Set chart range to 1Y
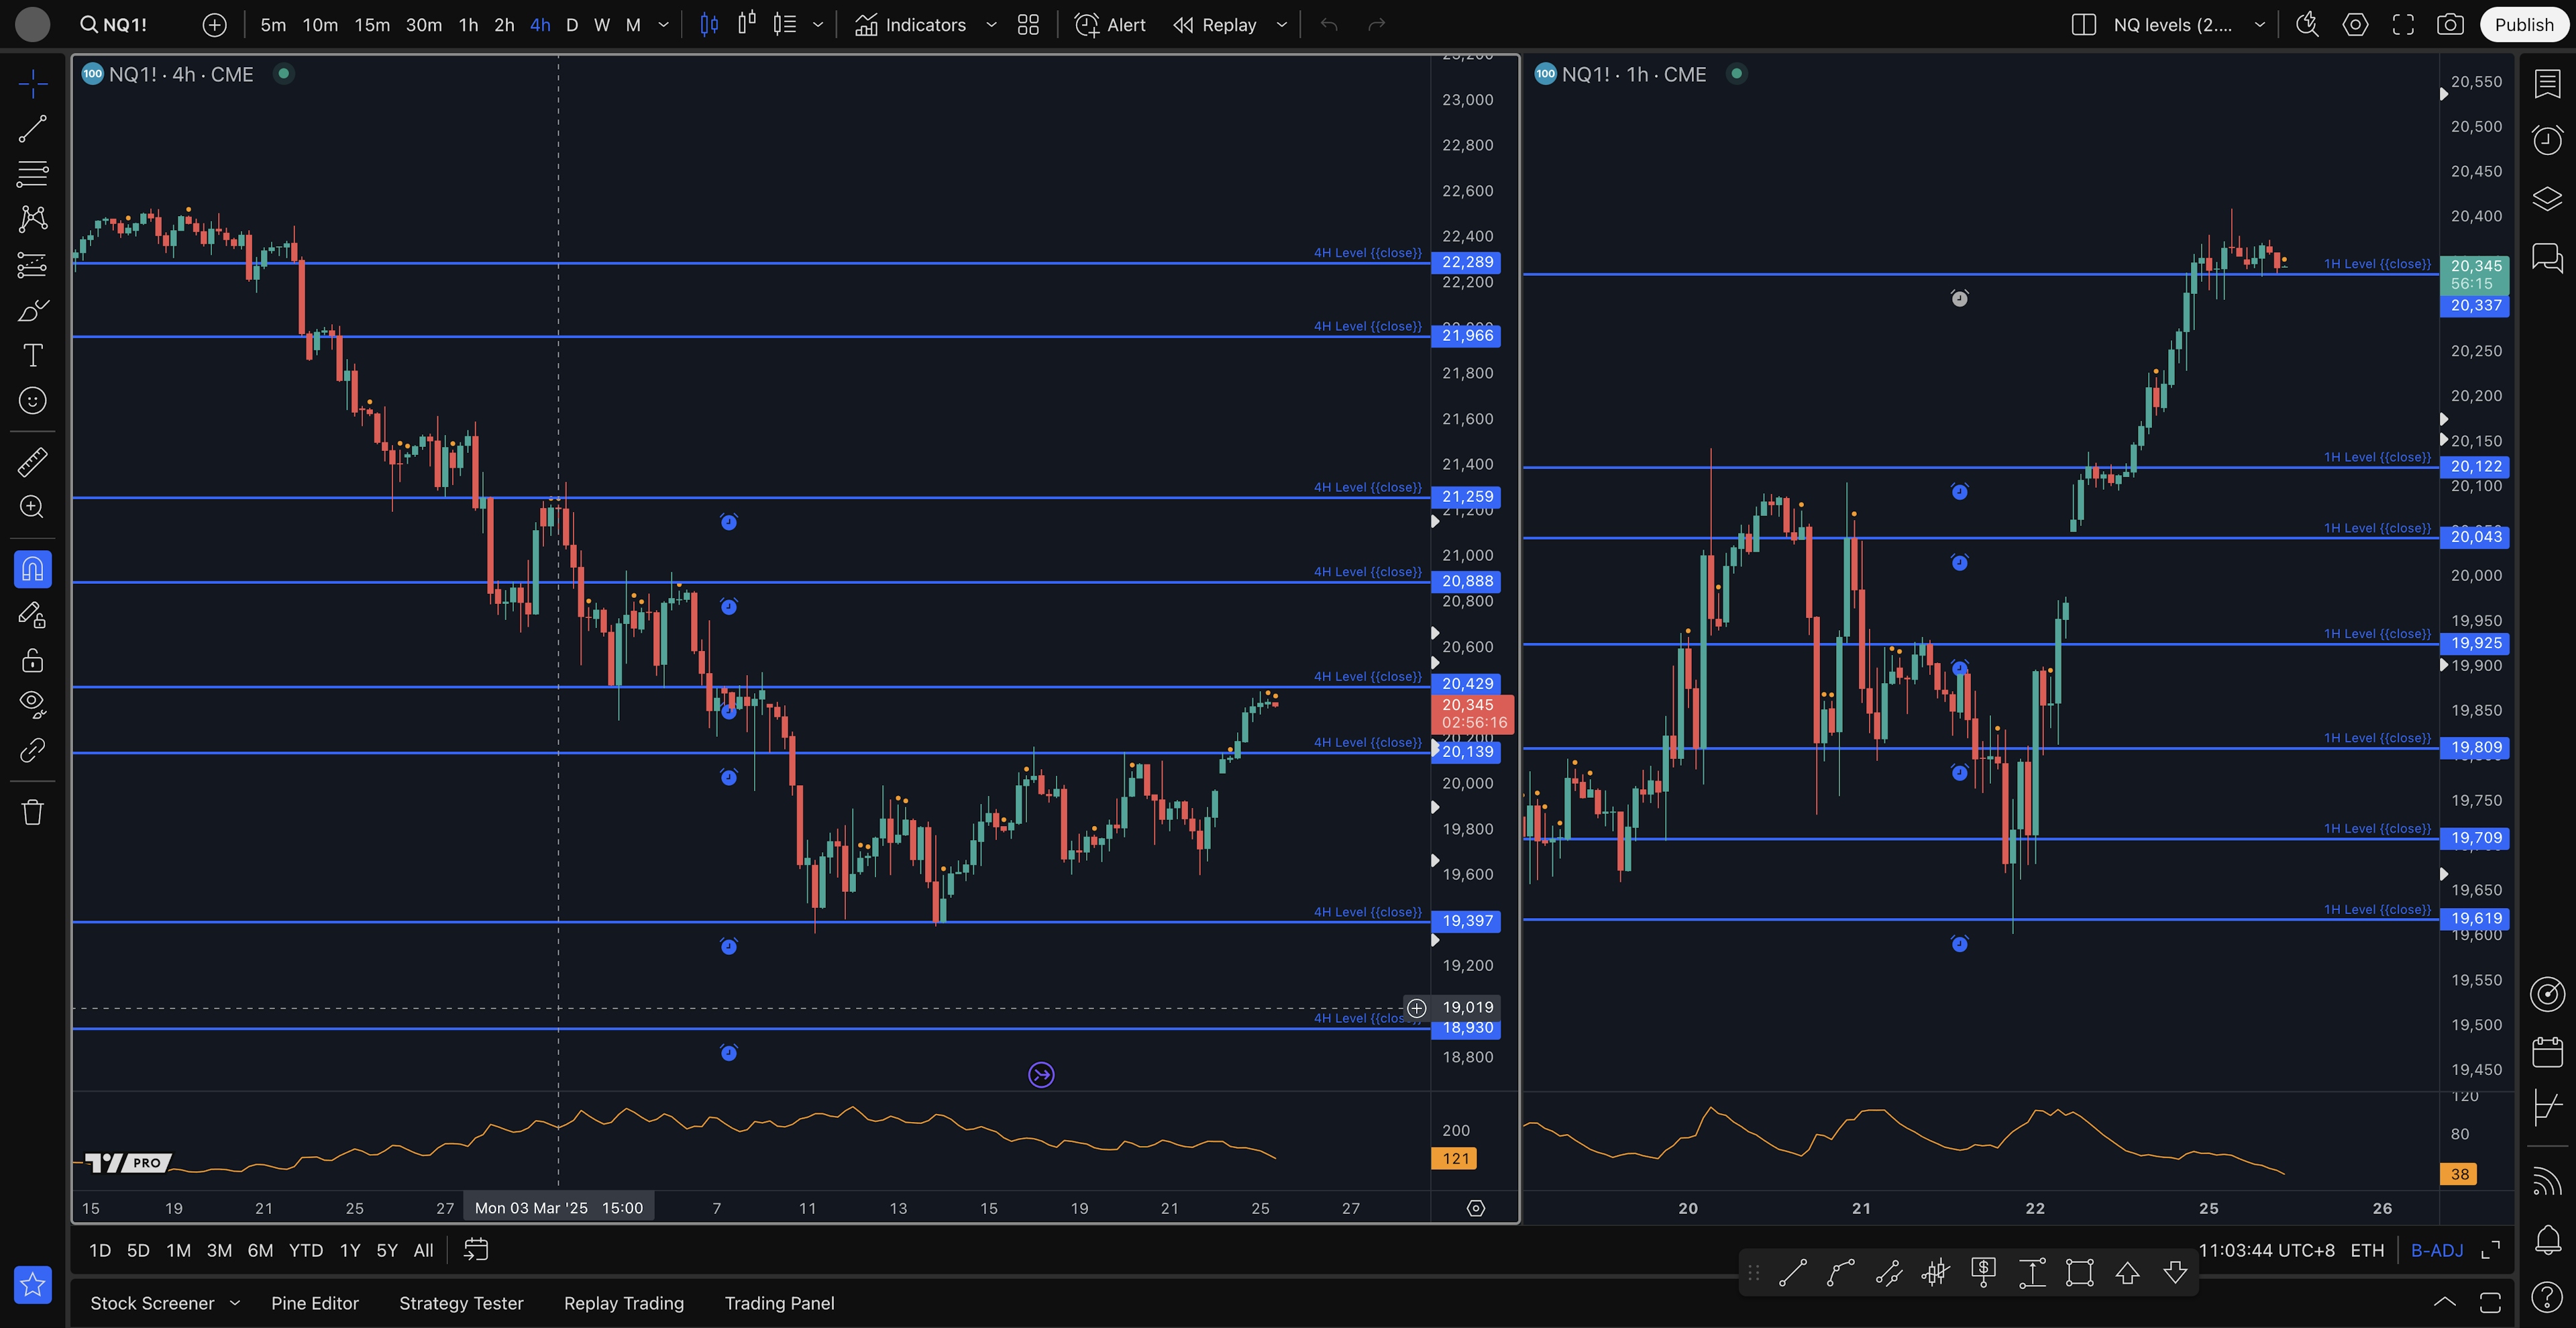The image size is (2576, 1328). coord(349,1250)
